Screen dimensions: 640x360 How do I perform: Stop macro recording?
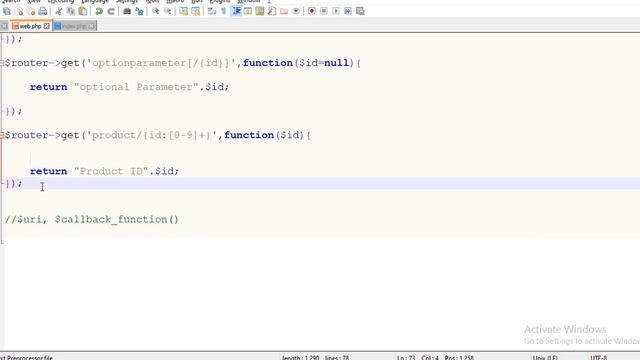click(324, 11)
